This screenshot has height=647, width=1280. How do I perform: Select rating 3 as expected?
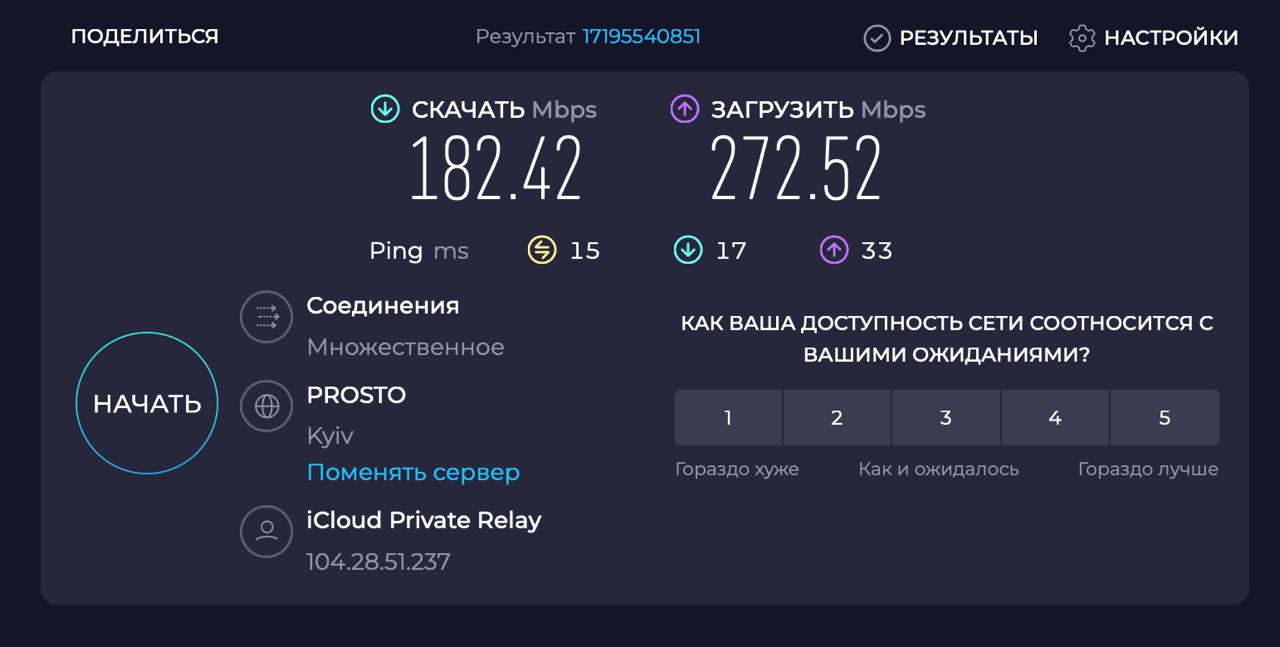(x=946, y=418)
